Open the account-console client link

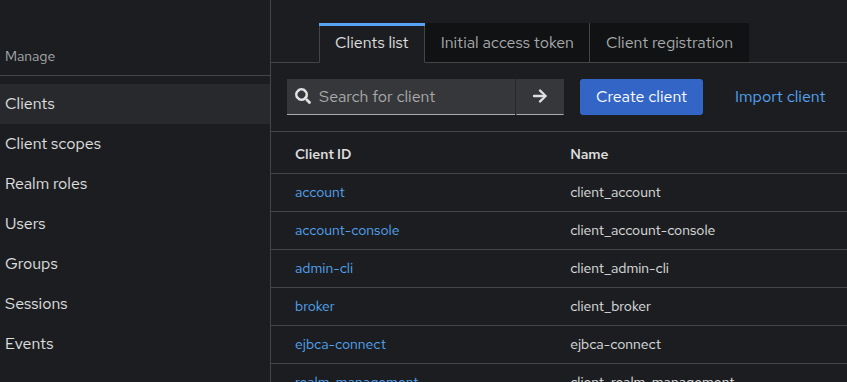[x=347, y=231]
